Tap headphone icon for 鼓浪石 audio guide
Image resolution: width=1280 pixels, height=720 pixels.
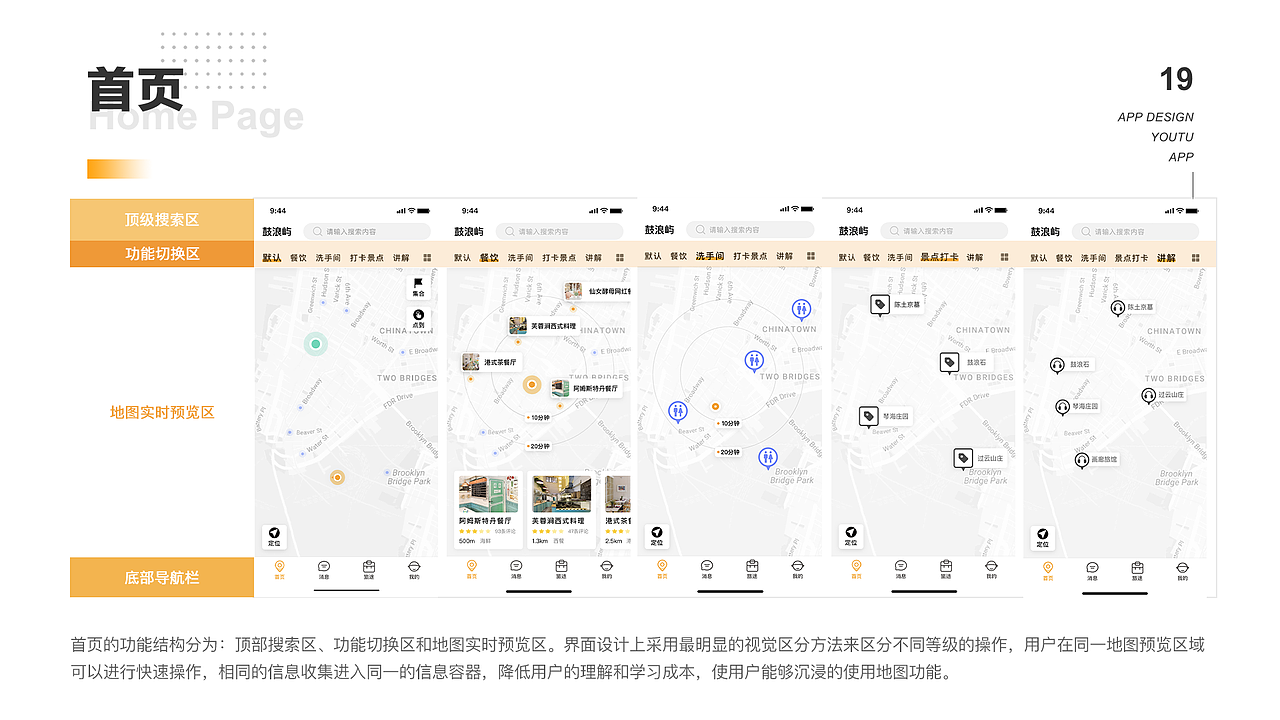coord(1057,366)
